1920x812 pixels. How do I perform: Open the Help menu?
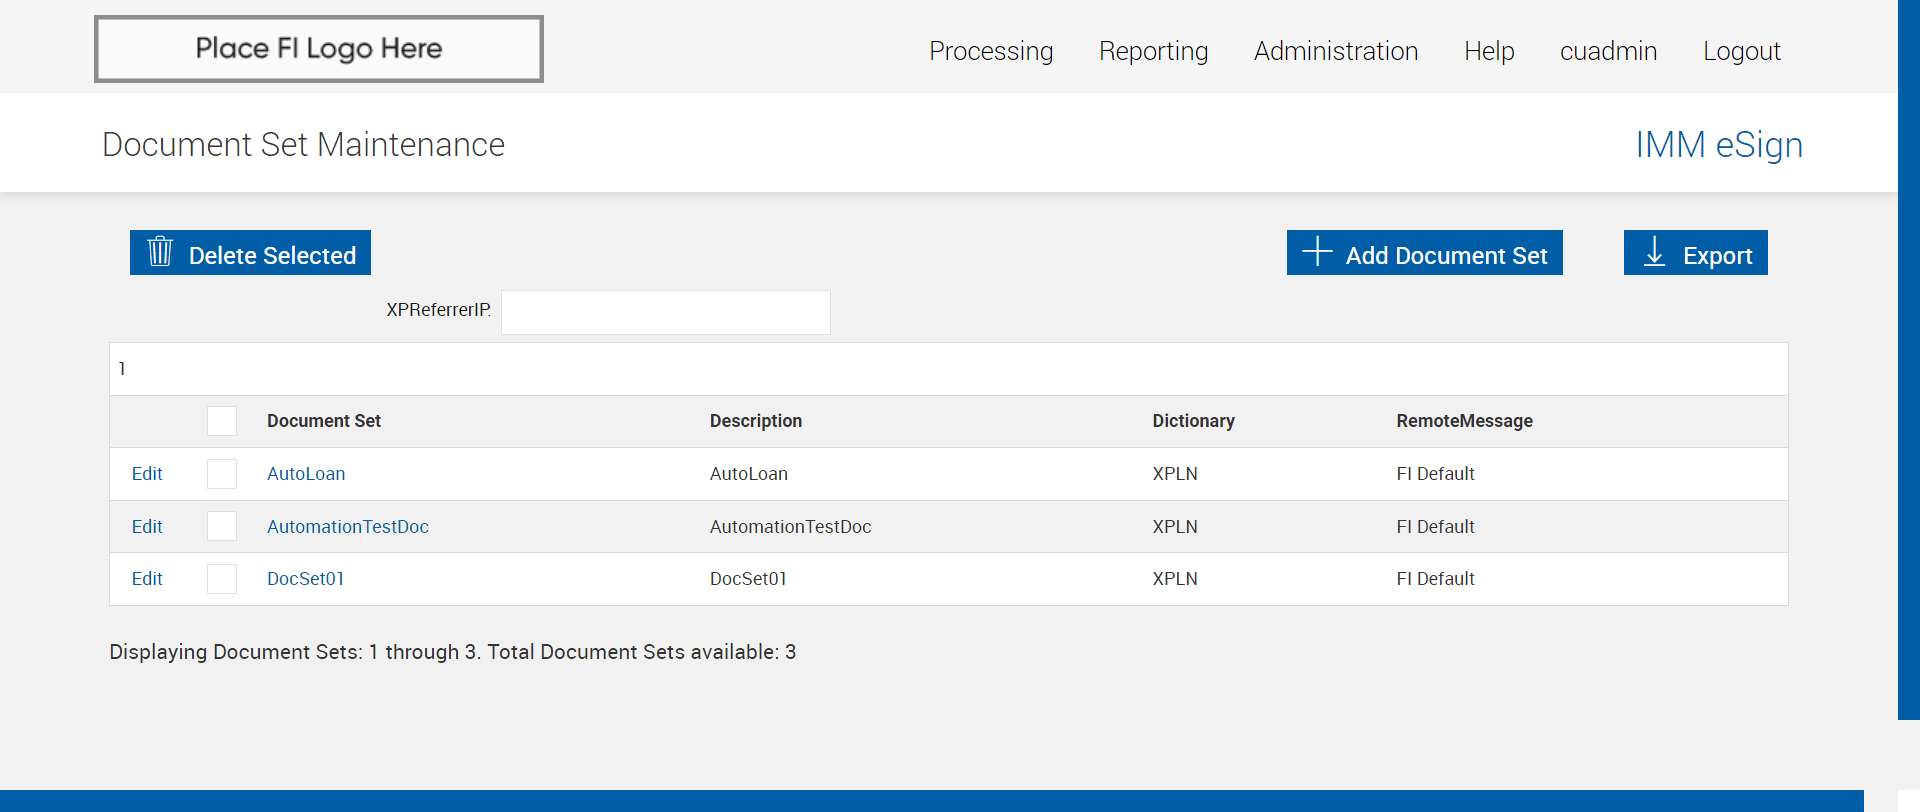coord(1488,51)
